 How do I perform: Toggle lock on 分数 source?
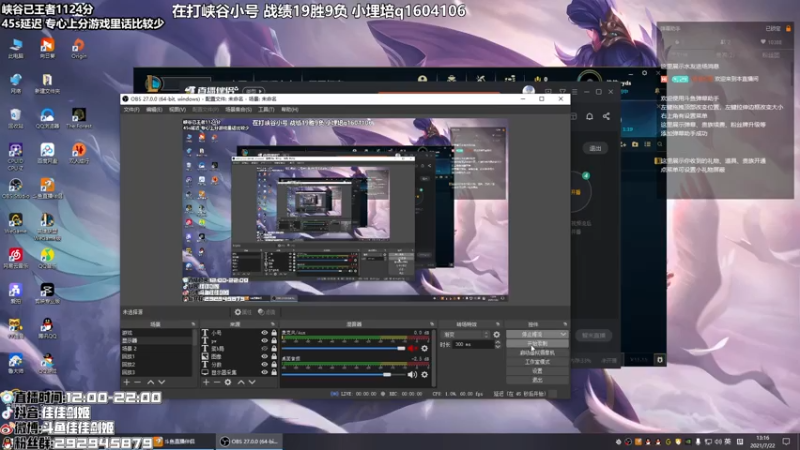pos(273,364)
